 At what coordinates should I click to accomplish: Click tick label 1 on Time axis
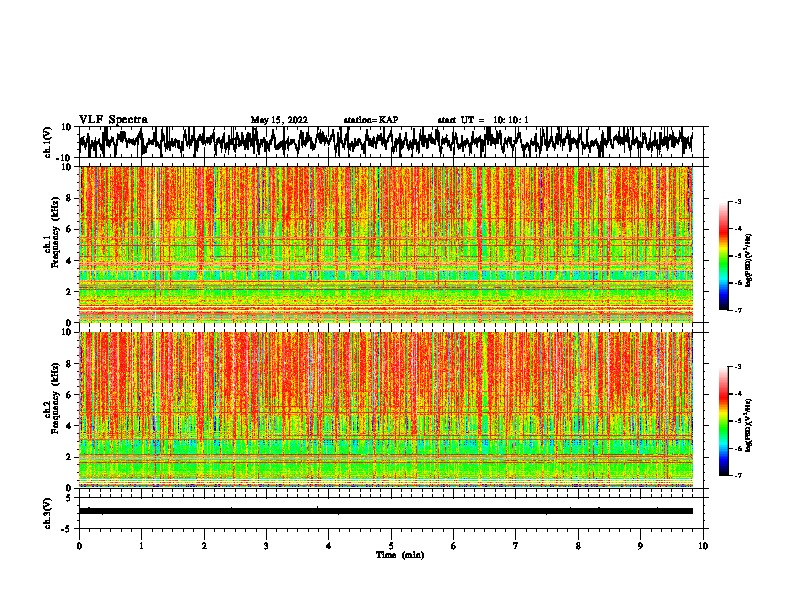click(141, 546)
